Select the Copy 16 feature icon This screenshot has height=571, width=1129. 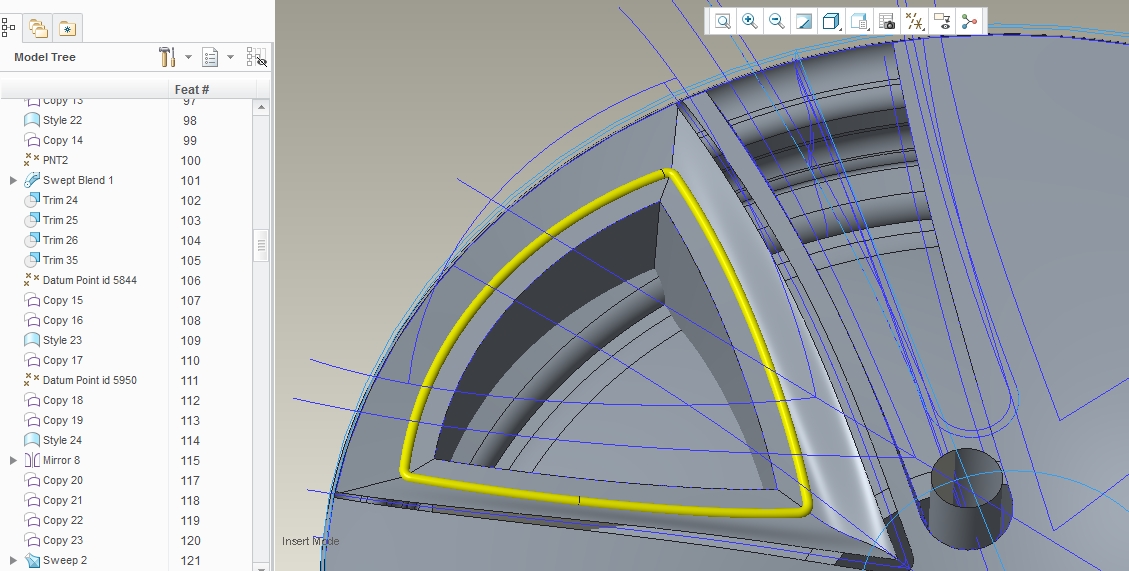tap(32, 320)
